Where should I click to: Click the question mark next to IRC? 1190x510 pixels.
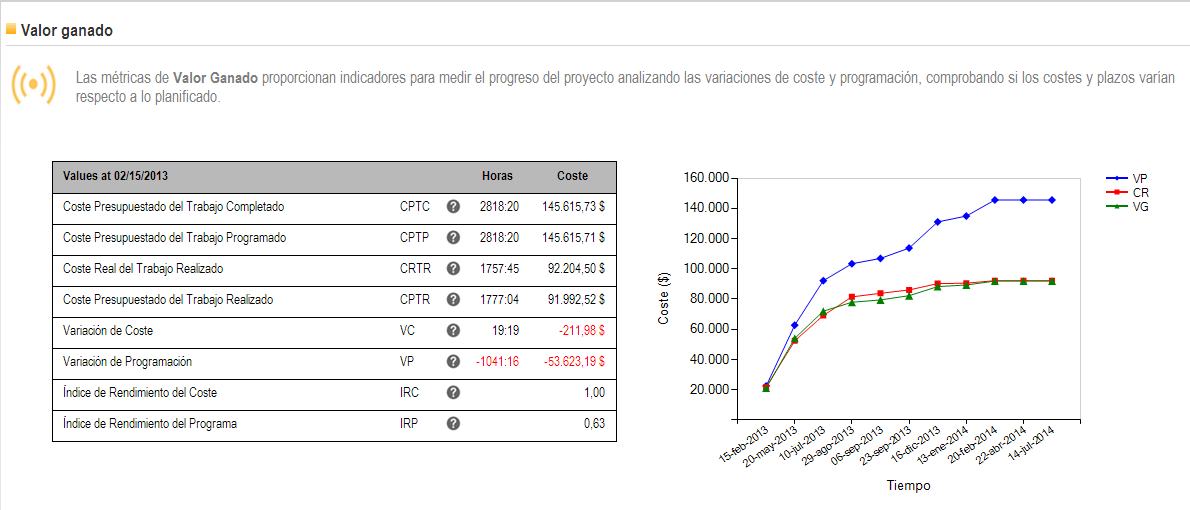click(x=453, y=393)
